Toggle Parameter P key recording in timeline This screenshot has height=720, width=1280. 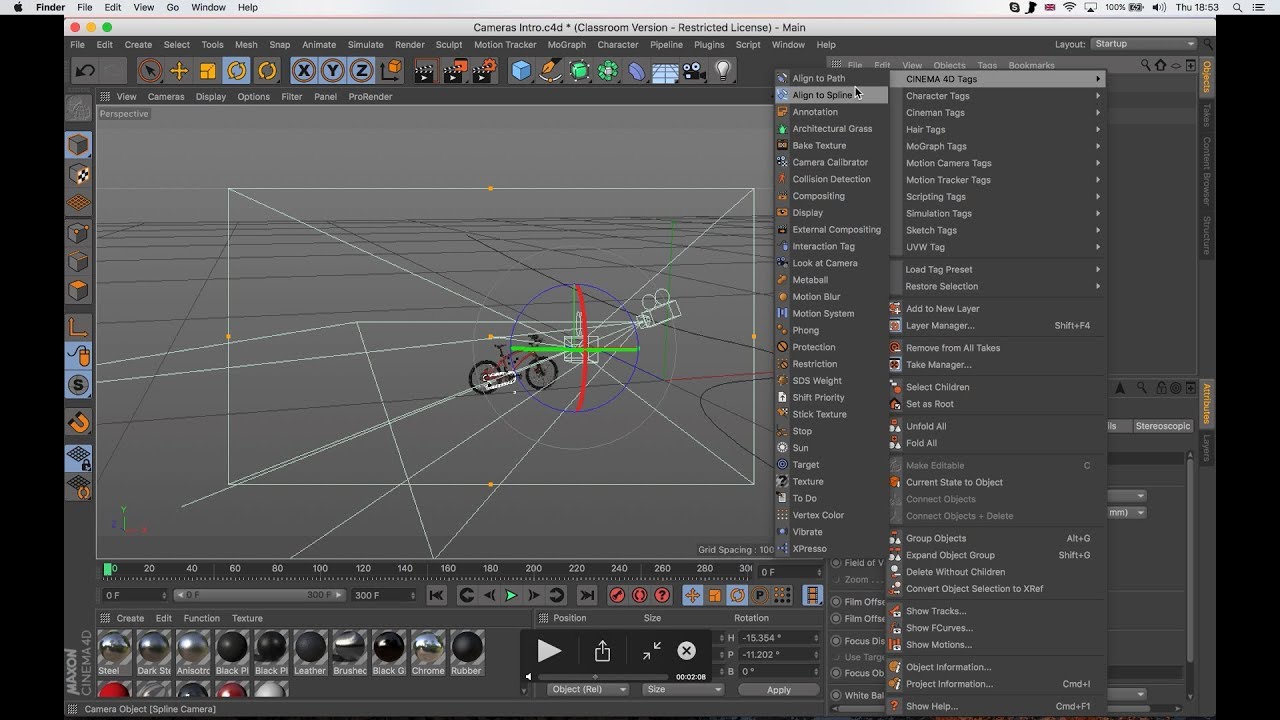[759, 595]
